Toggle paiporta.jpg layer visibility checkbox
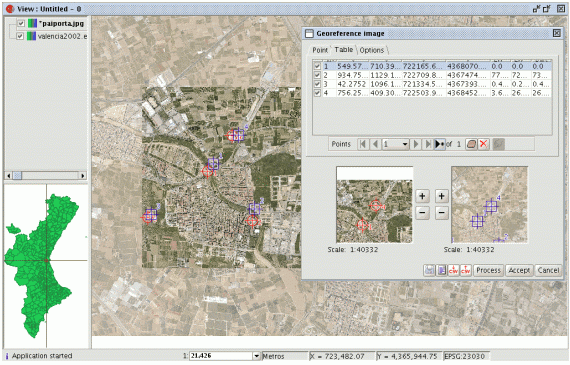 21,24
